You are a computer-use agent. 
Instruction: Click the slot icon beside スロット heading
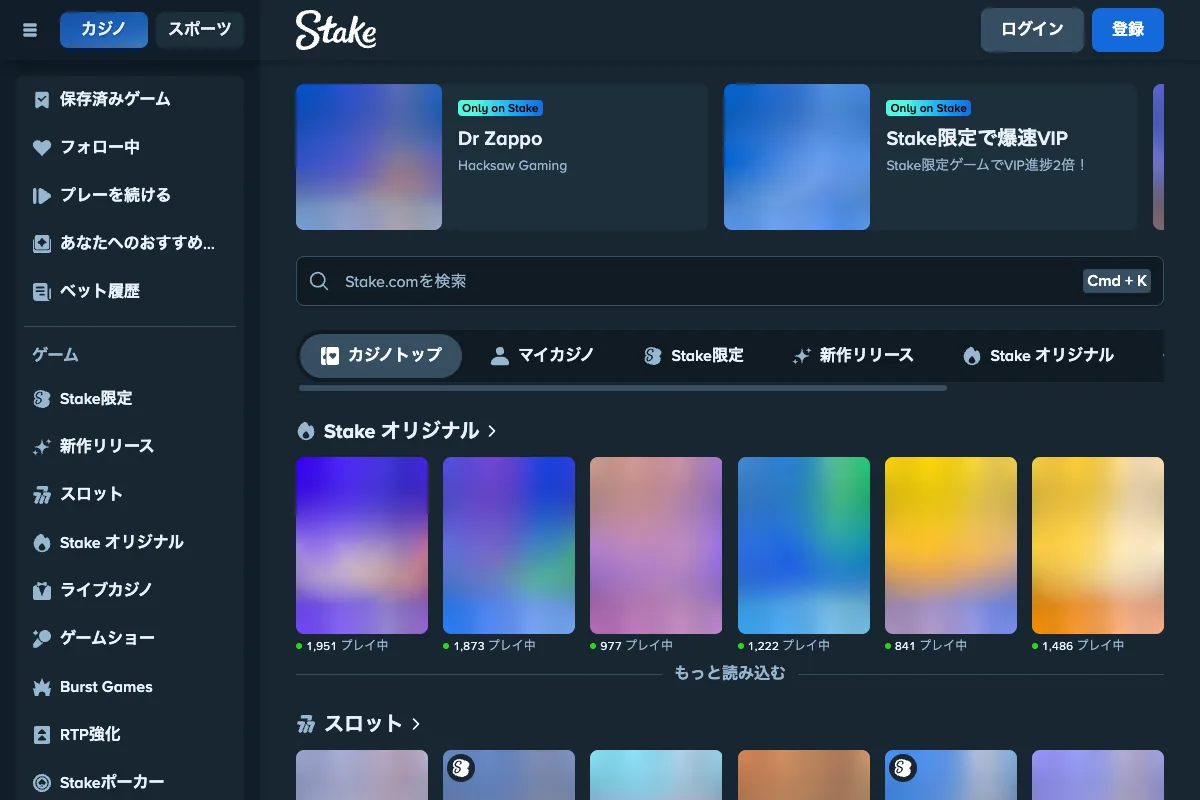pyautogui.click(x=306, y=723)
